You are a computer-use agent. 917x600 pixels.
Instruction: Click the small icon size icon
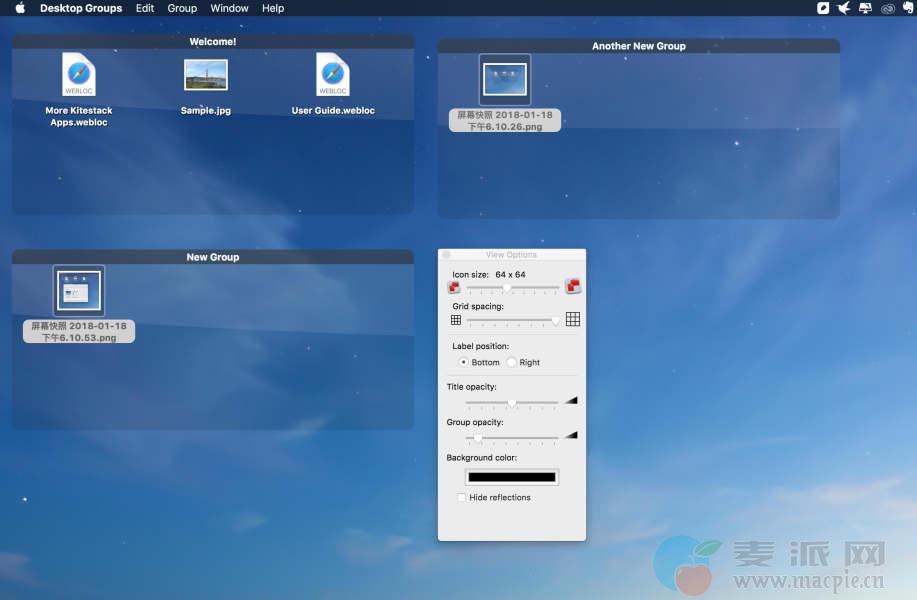pyautogui.click(x=454, y=288)
